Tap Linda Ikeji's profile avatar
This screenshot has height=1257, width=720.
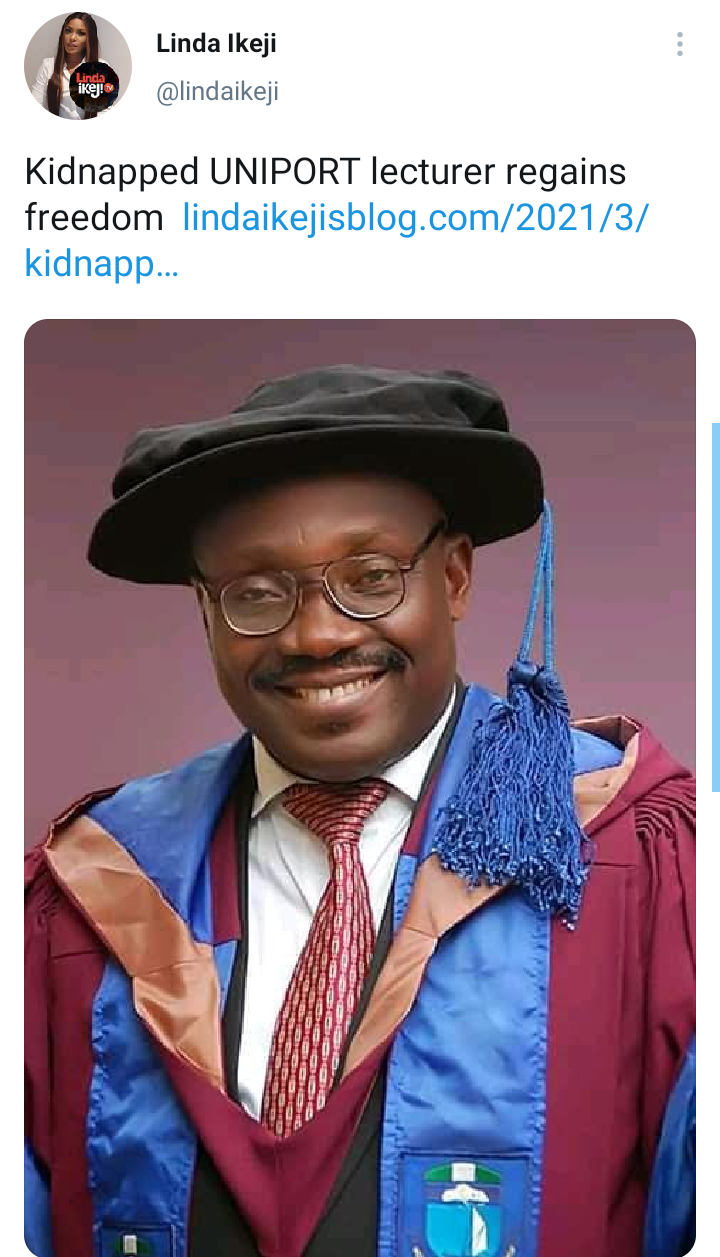point(78,67)
